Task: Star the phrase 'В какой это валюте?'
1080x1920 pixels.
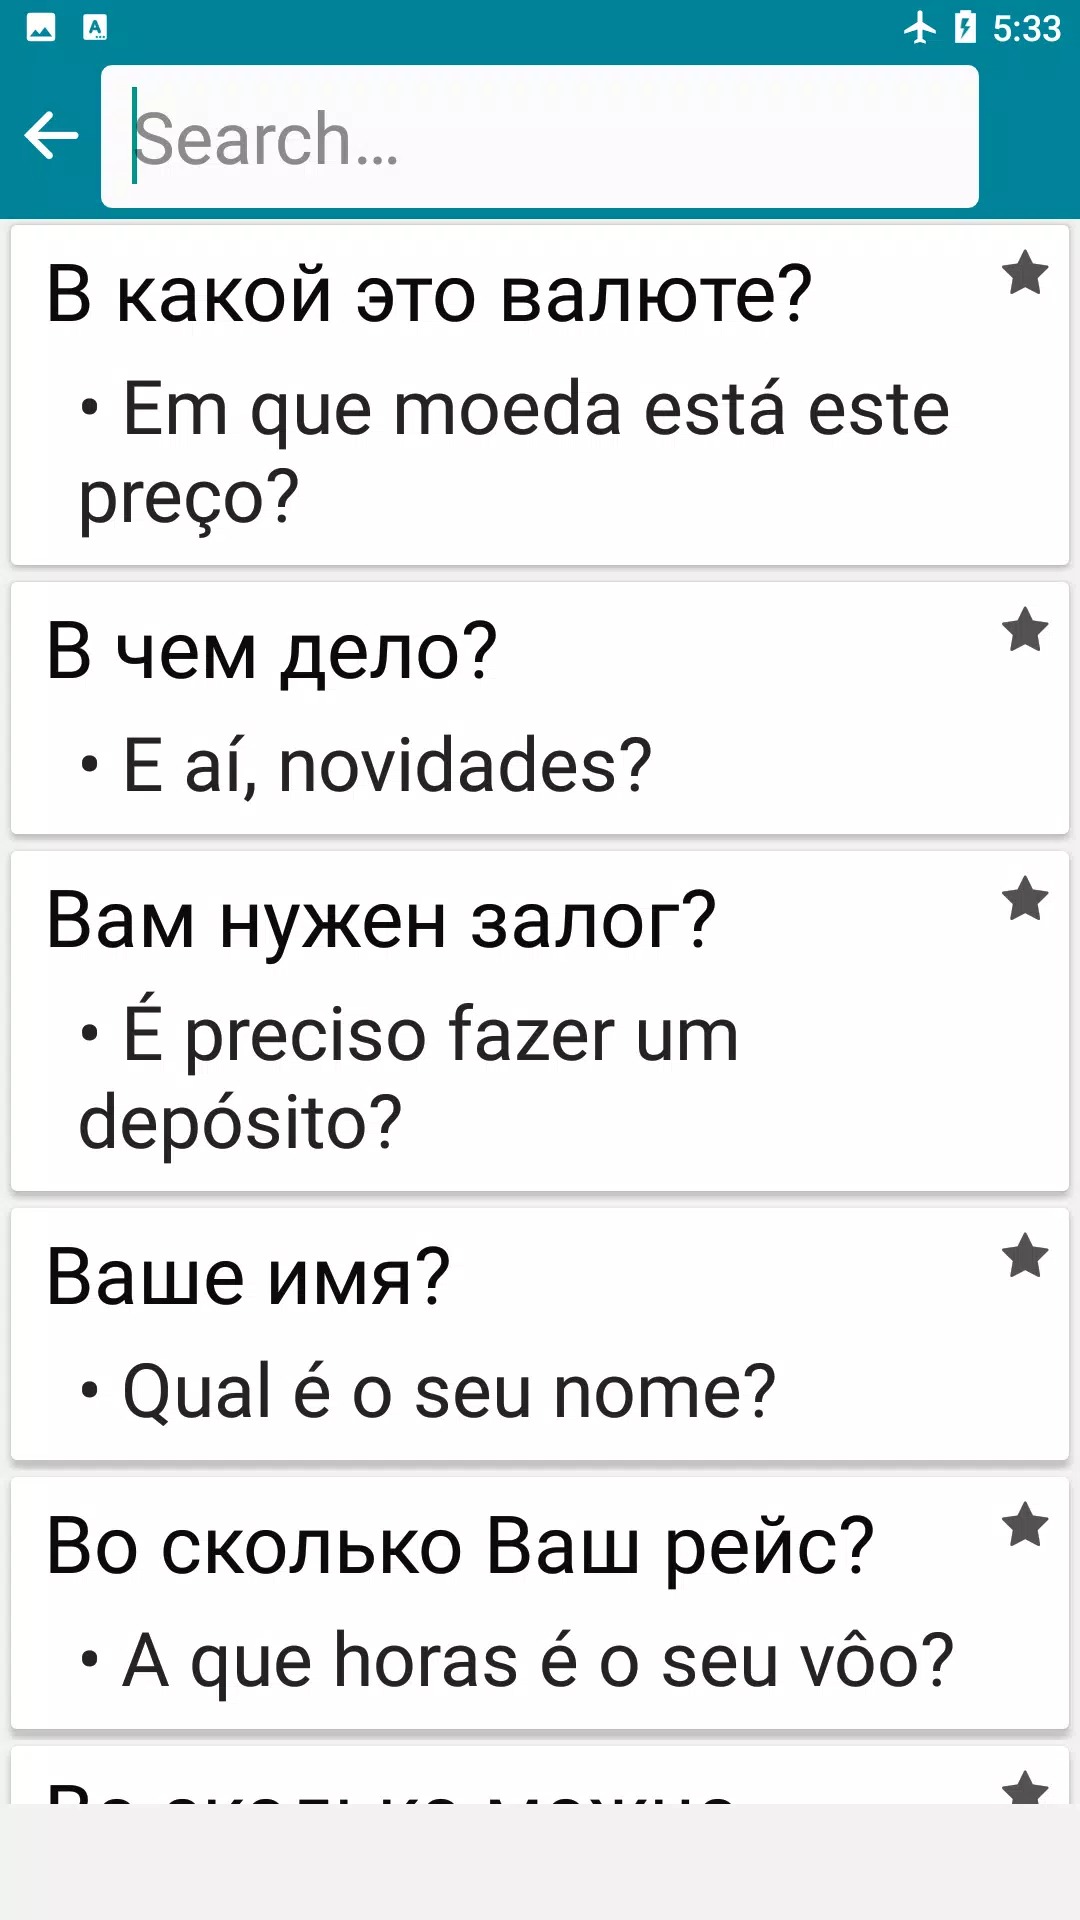Action: [x=1025, y=273]
